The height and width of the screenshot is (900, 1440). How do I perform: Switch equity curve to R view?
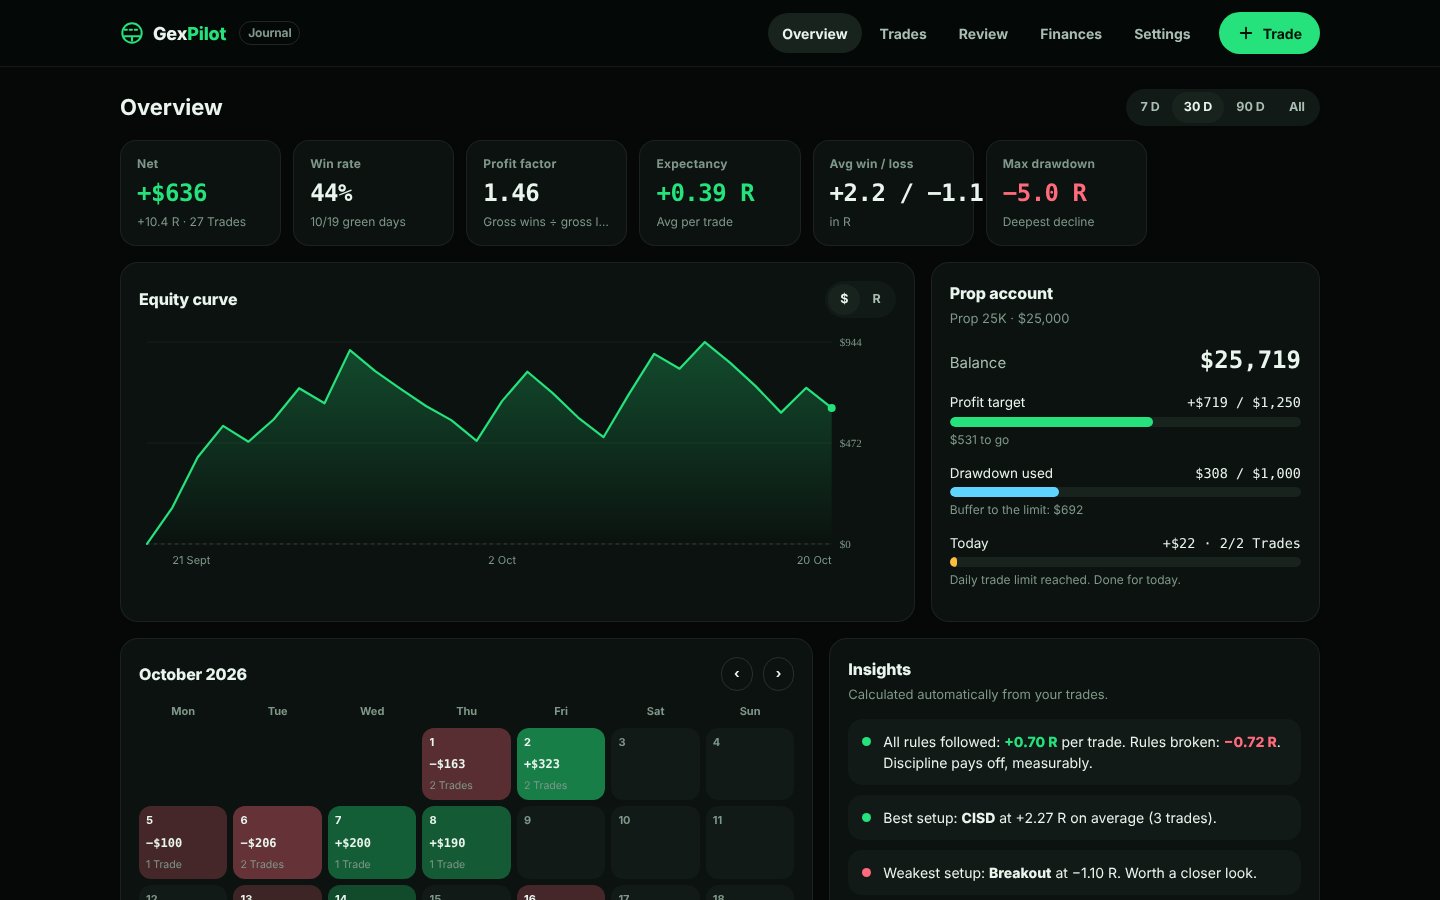(876, 299)
